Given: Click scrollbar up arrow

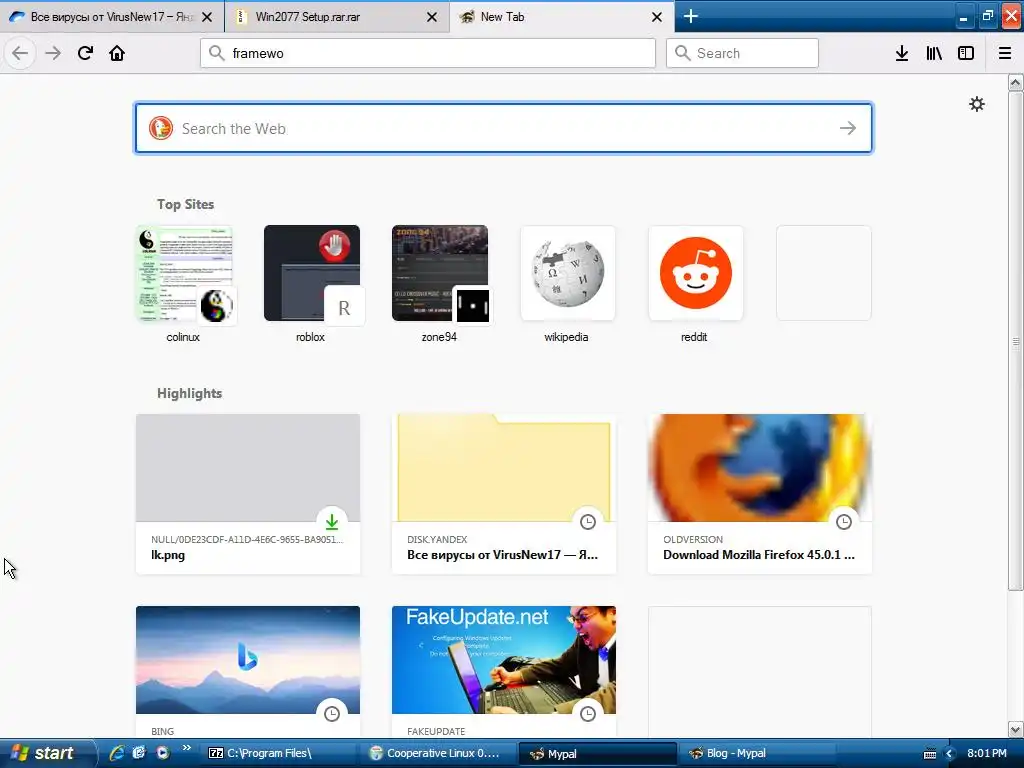Looking at the screenshot, I should (x=1015, y=83).
